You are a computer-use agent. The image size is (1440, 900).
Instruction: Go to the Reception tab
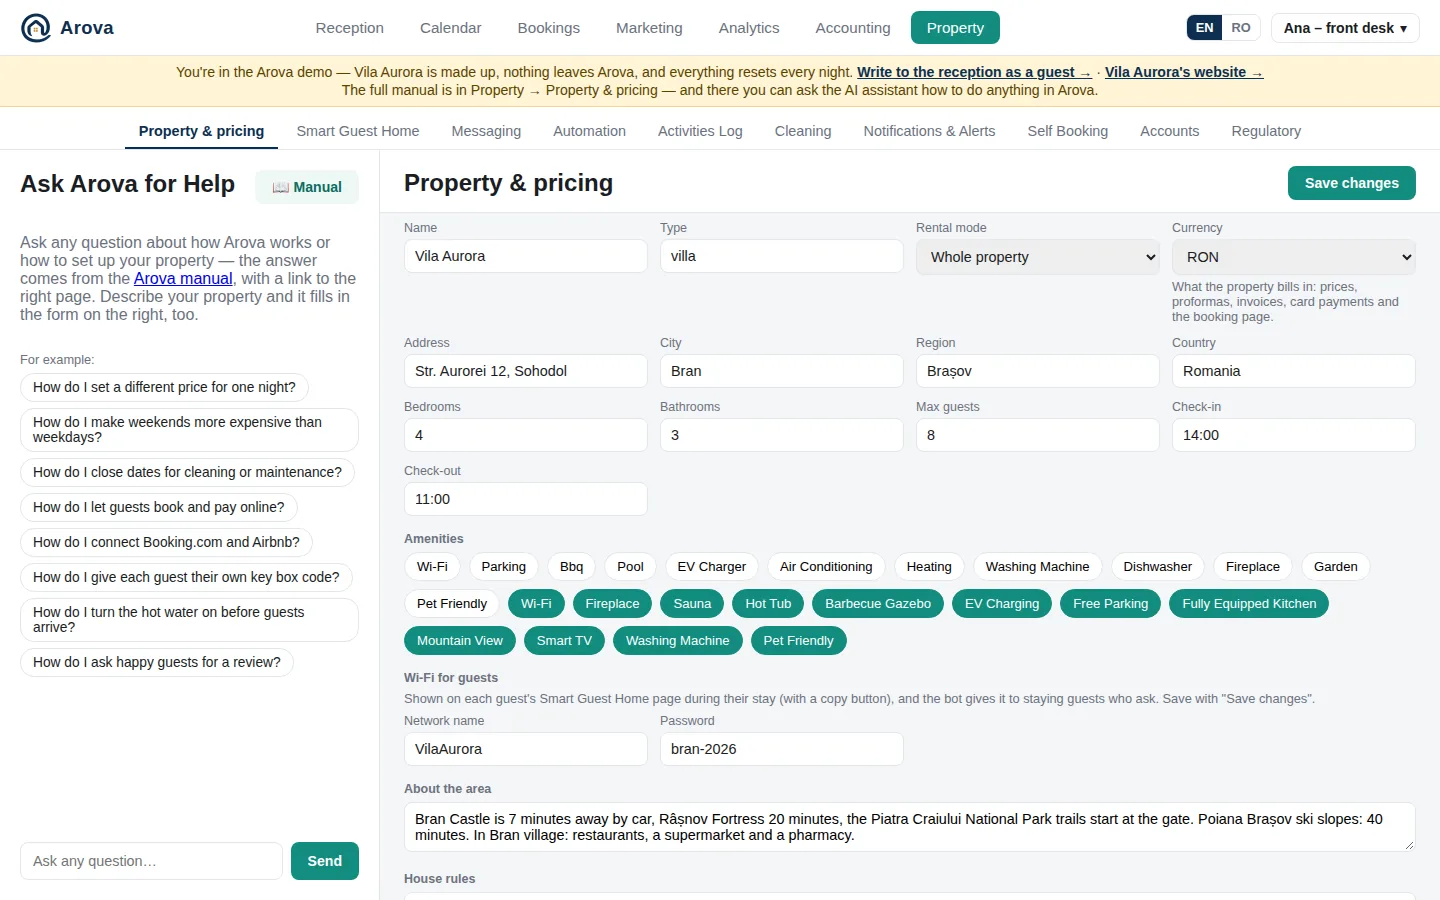[x=350, y=28]
